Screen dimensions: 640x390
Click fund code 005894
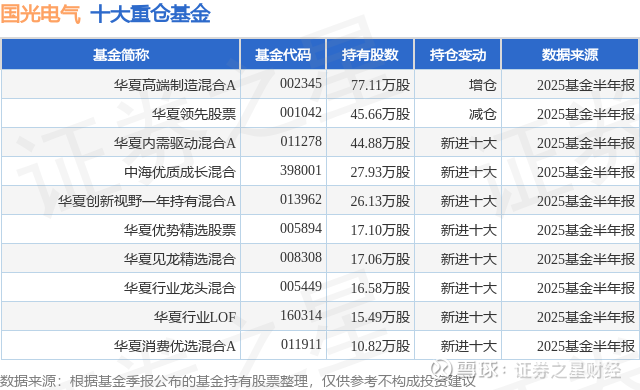(x=301, y=228)
